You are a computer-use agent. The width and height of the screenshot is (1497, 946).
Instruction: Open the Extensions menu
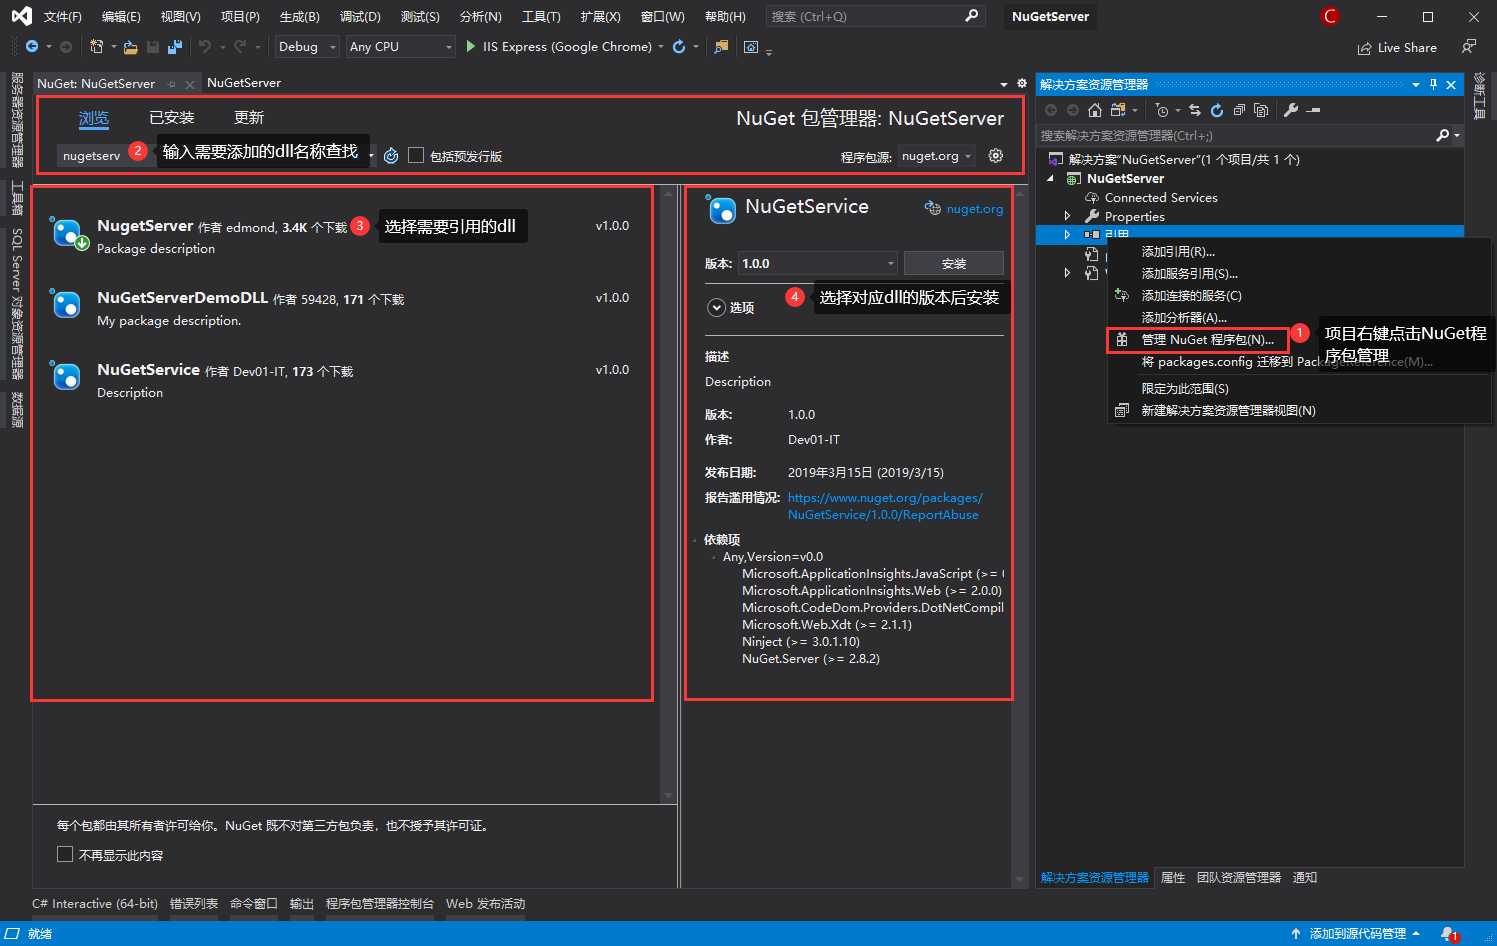click(x=600, y=17)
